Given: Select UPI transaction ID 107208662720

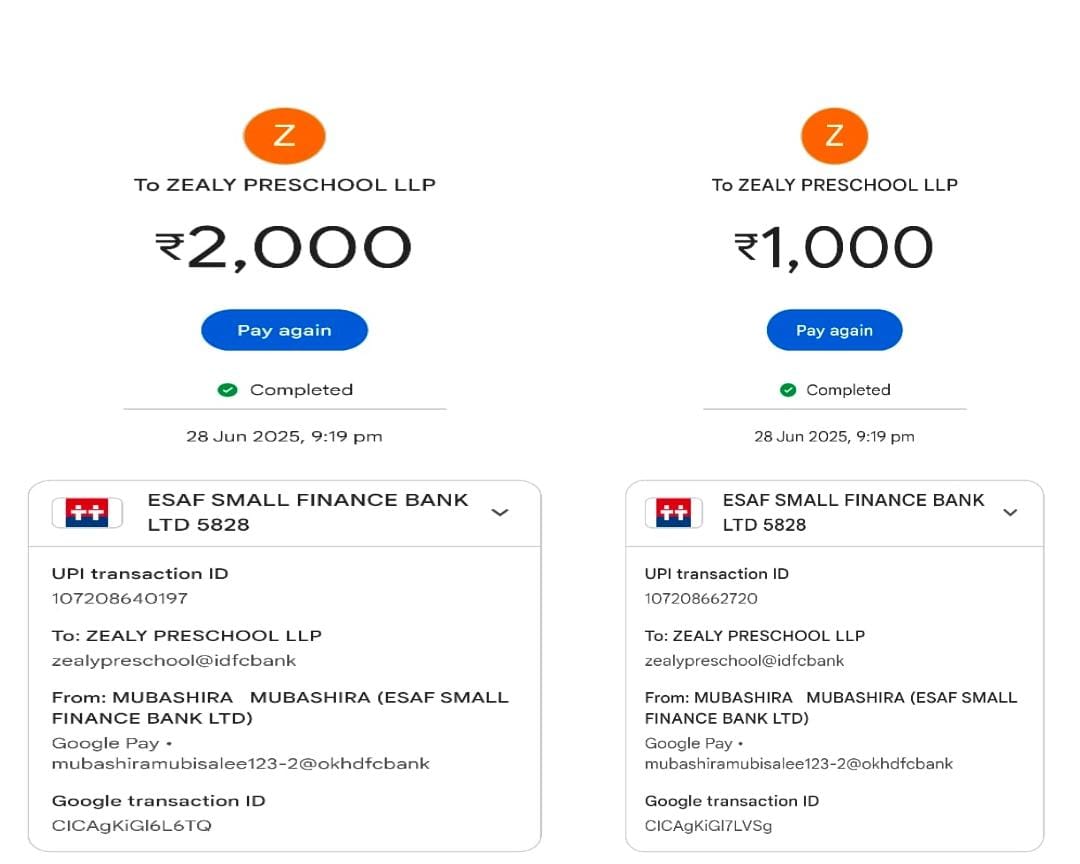Looking at the screenshot, I should click(701, 599).
